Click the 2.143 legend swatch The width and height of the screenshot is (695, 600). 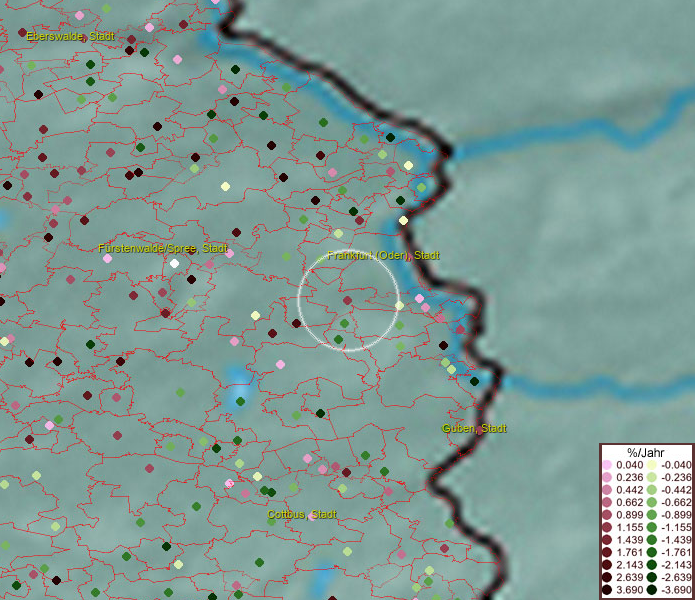[607, 565]
